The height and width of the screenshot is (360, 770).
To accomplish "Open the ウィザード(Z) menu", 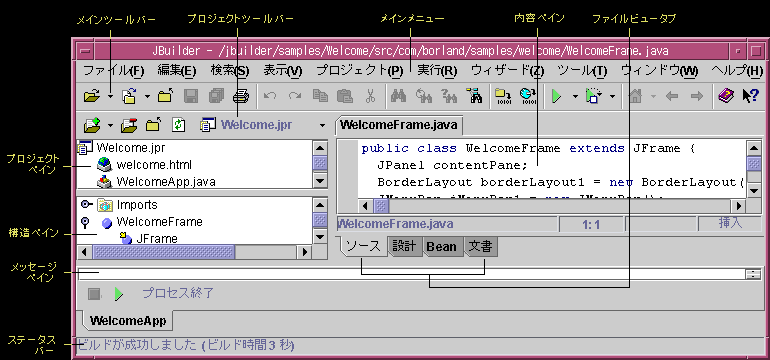I will 507,71.
